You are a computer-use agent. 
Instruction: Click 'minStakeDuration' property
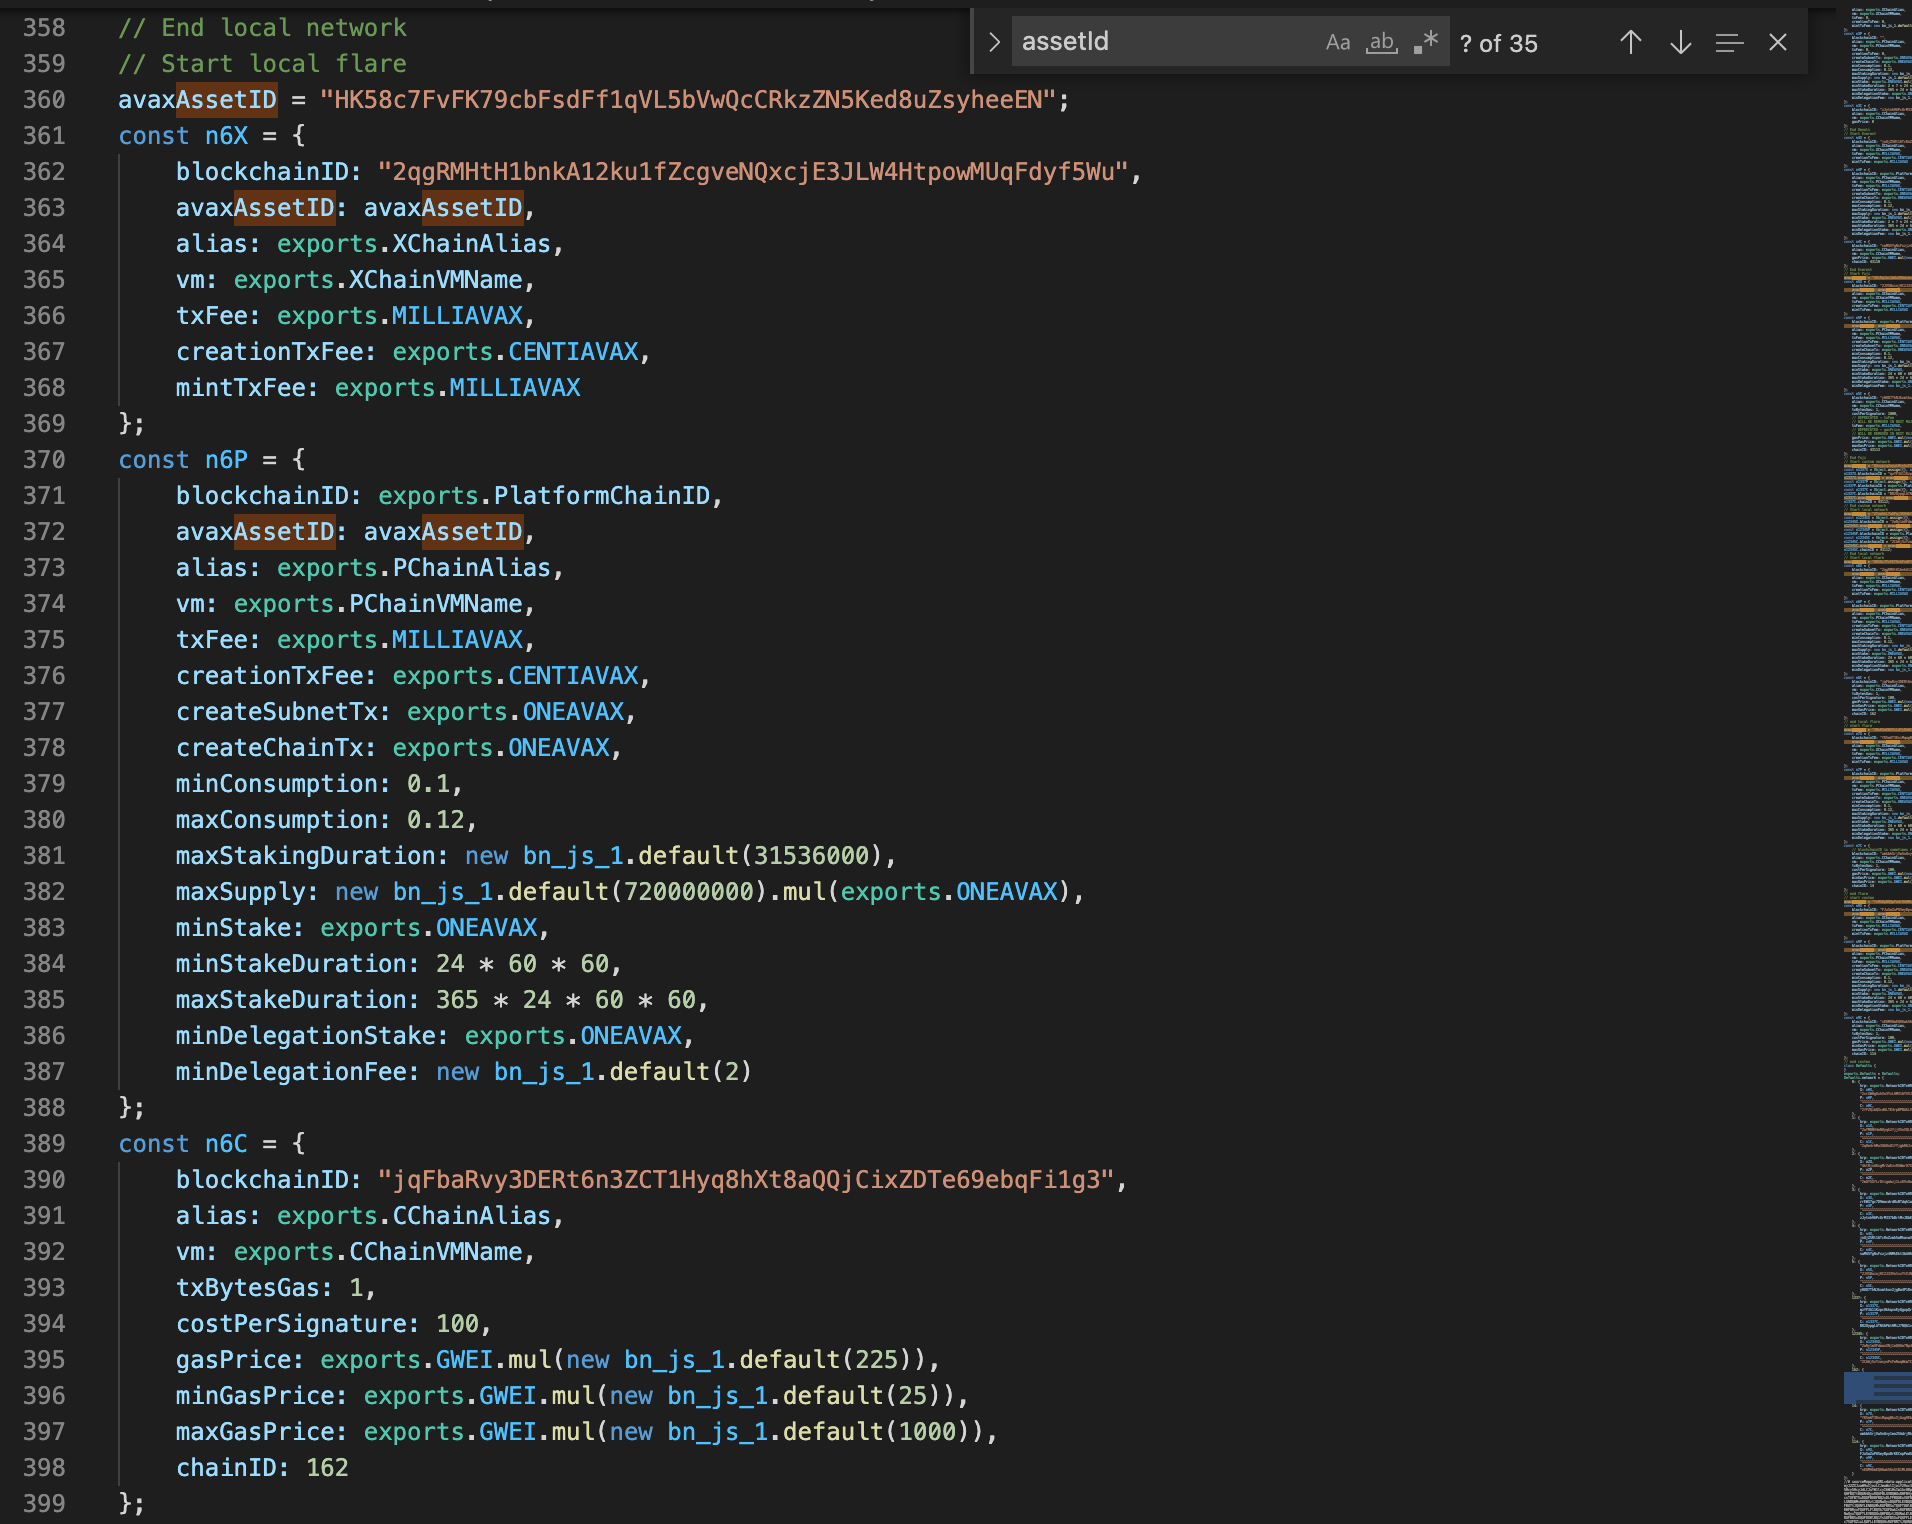pos(292,963)
